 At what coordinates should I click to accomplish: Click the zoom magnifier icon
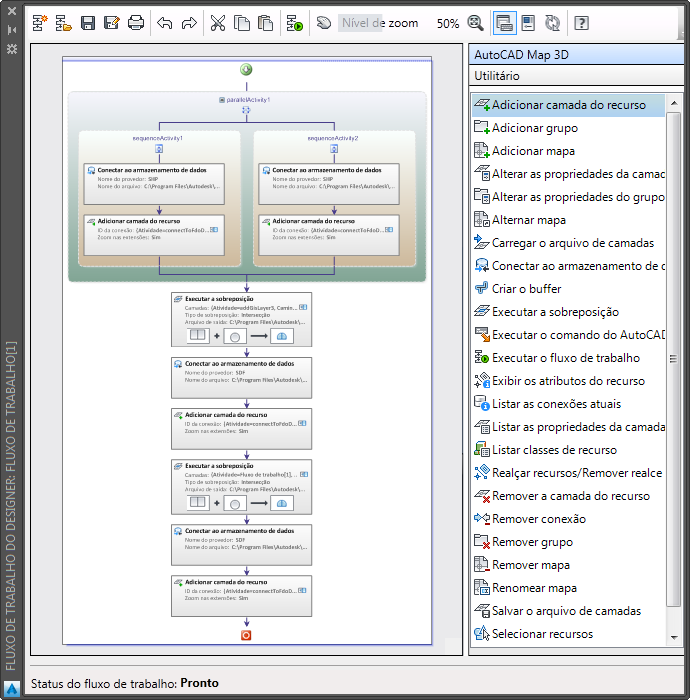(x=475, y=23)
